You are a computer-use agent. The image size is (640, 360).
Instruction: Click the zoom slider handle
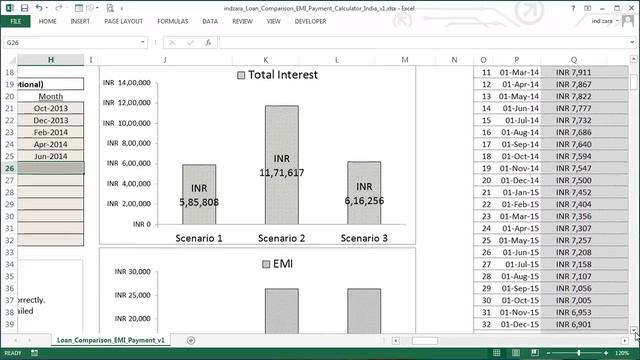pyautogui.click(x=579, y=353)
